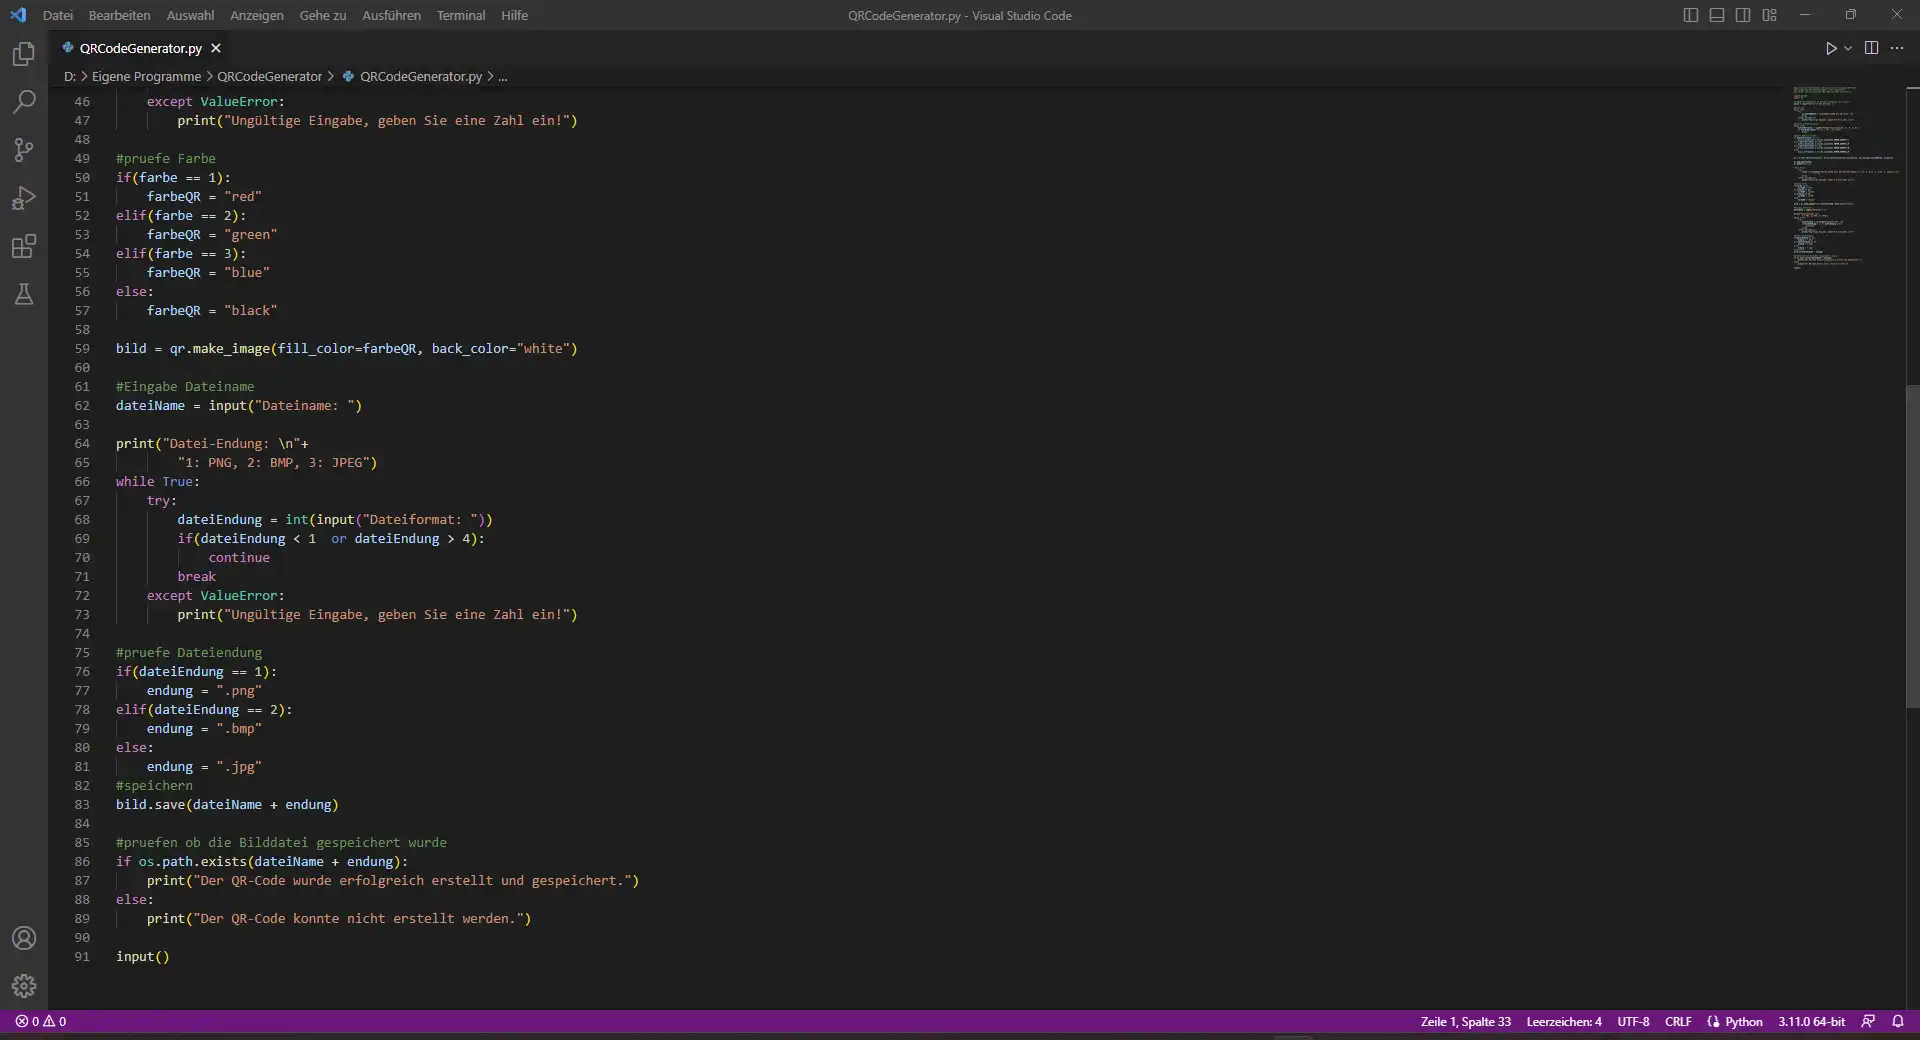Open the Search view icon
Image resolution: width=1920 pixels, height=1040 pixels.
pyautogui.click(x=24, y=102)
